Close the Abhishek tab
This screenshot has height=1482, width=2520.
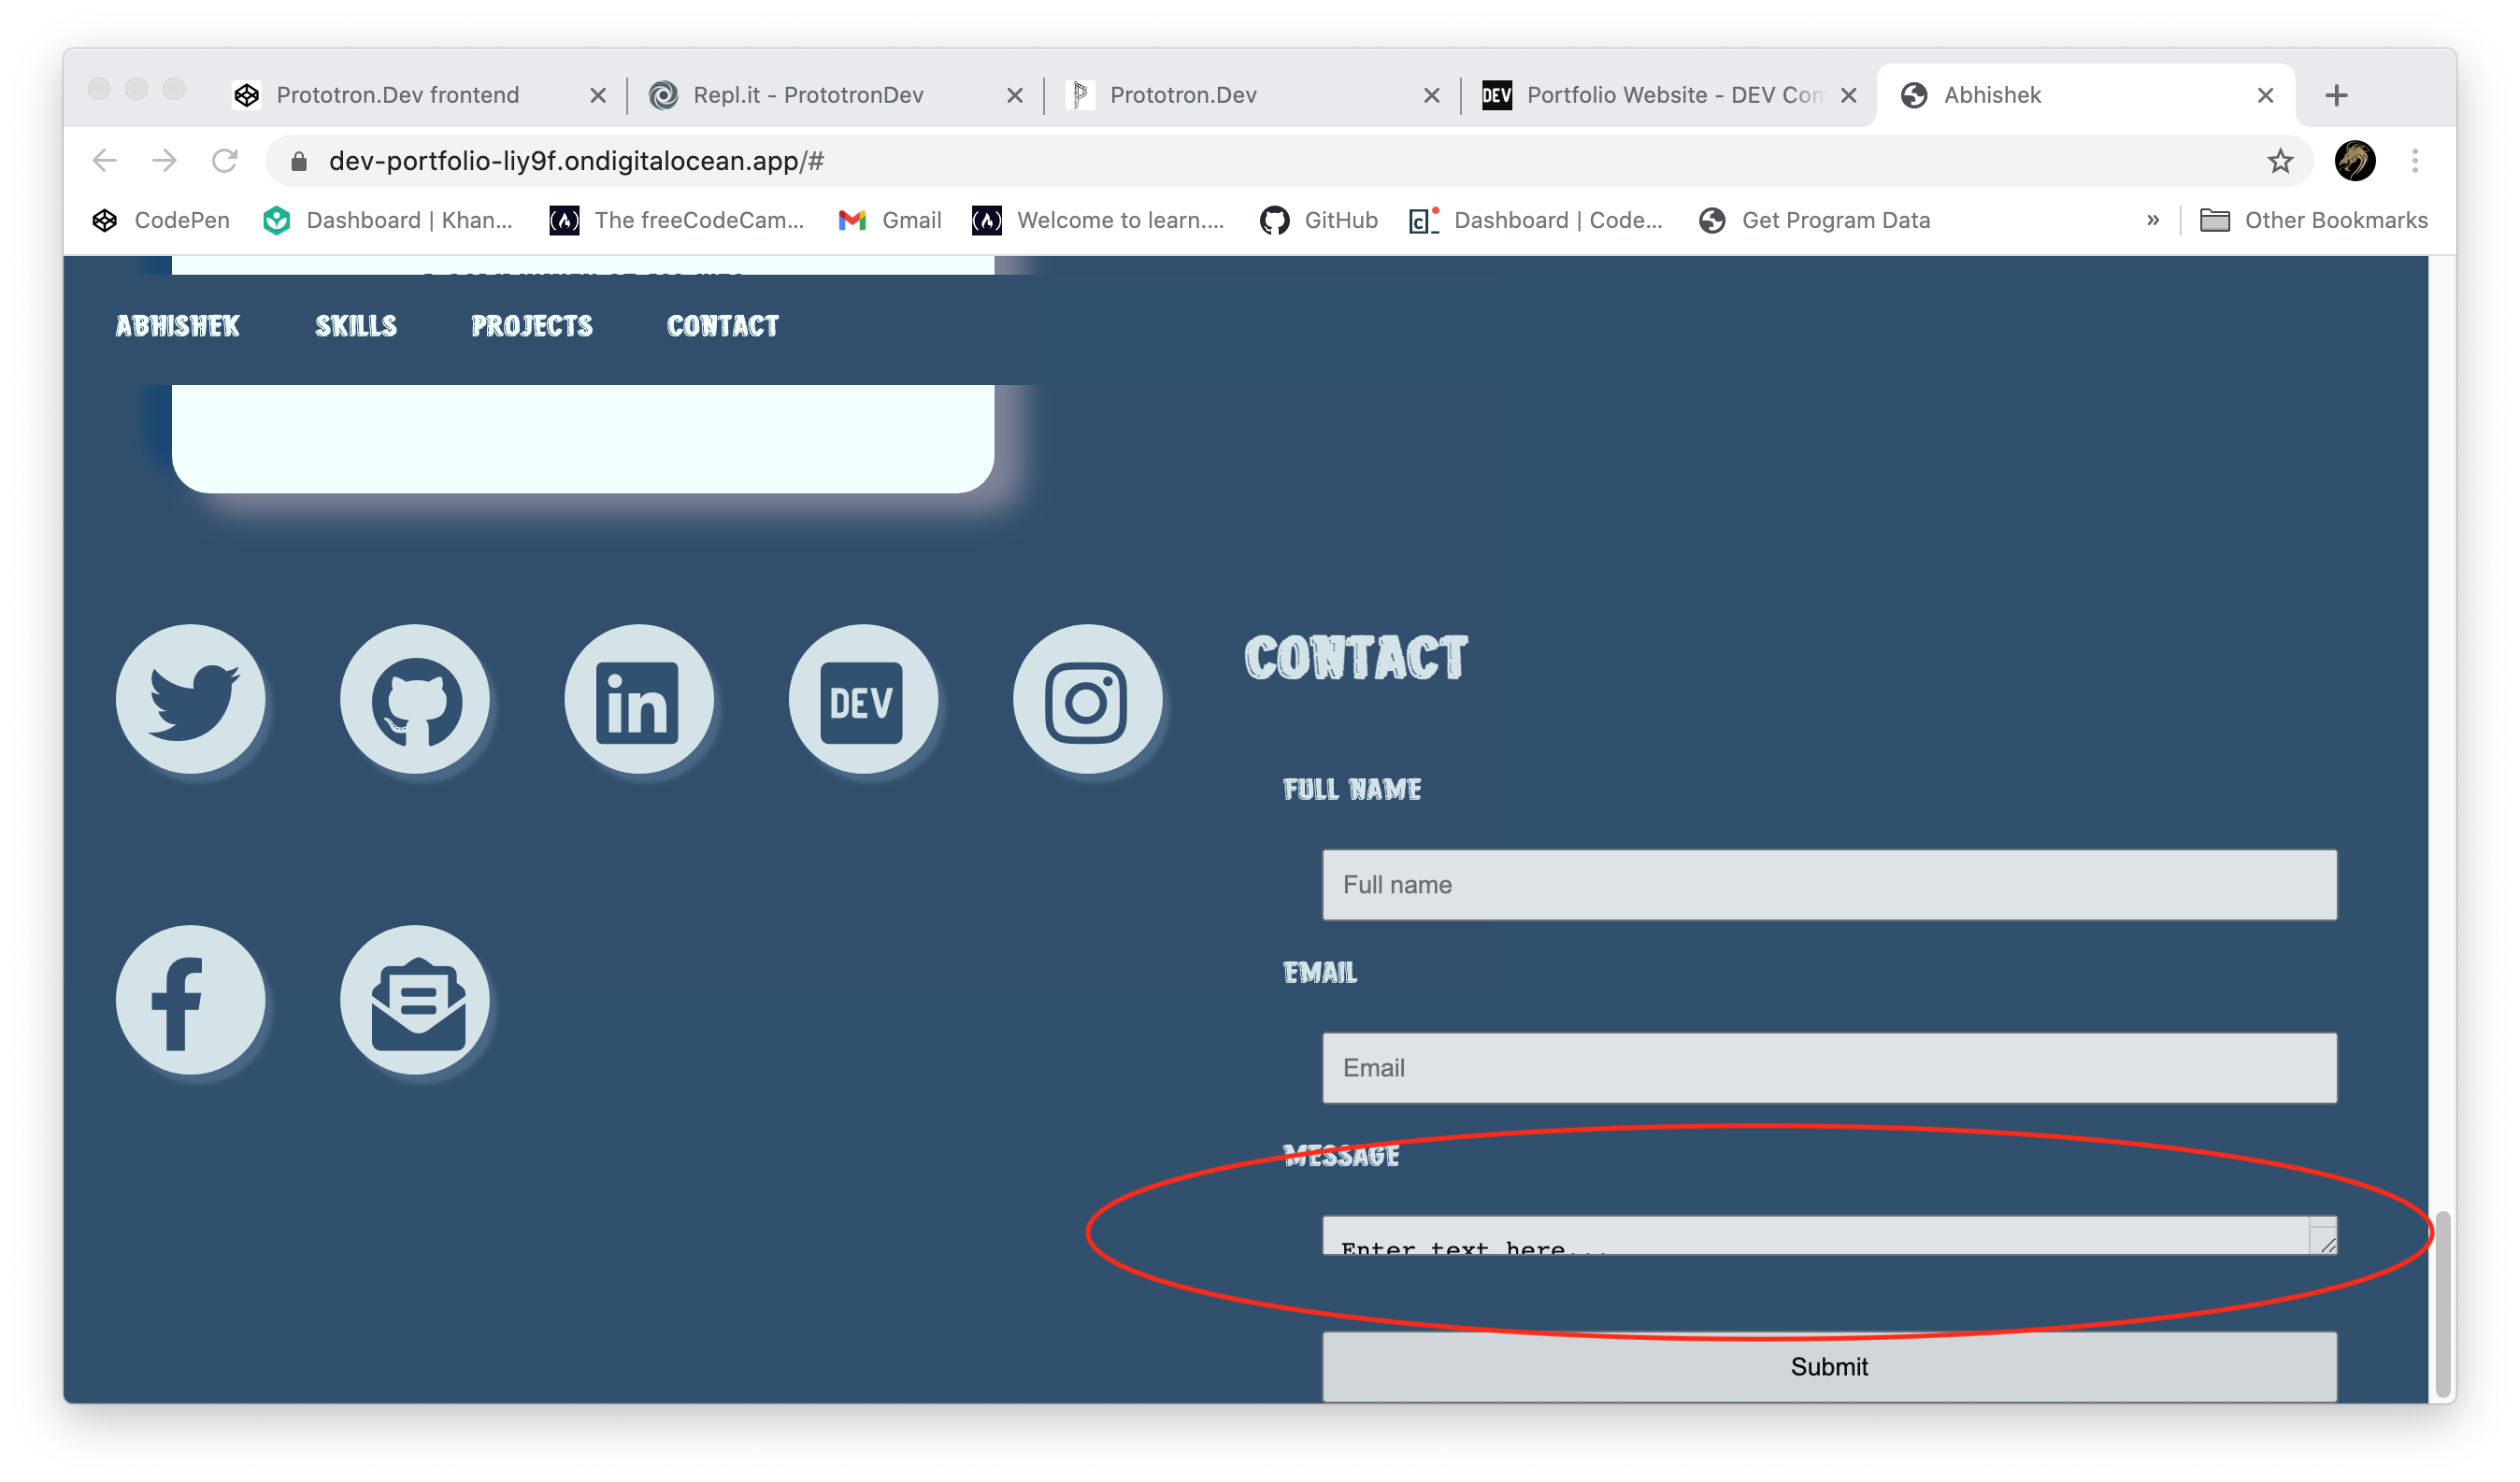[x=2265, y=95]
